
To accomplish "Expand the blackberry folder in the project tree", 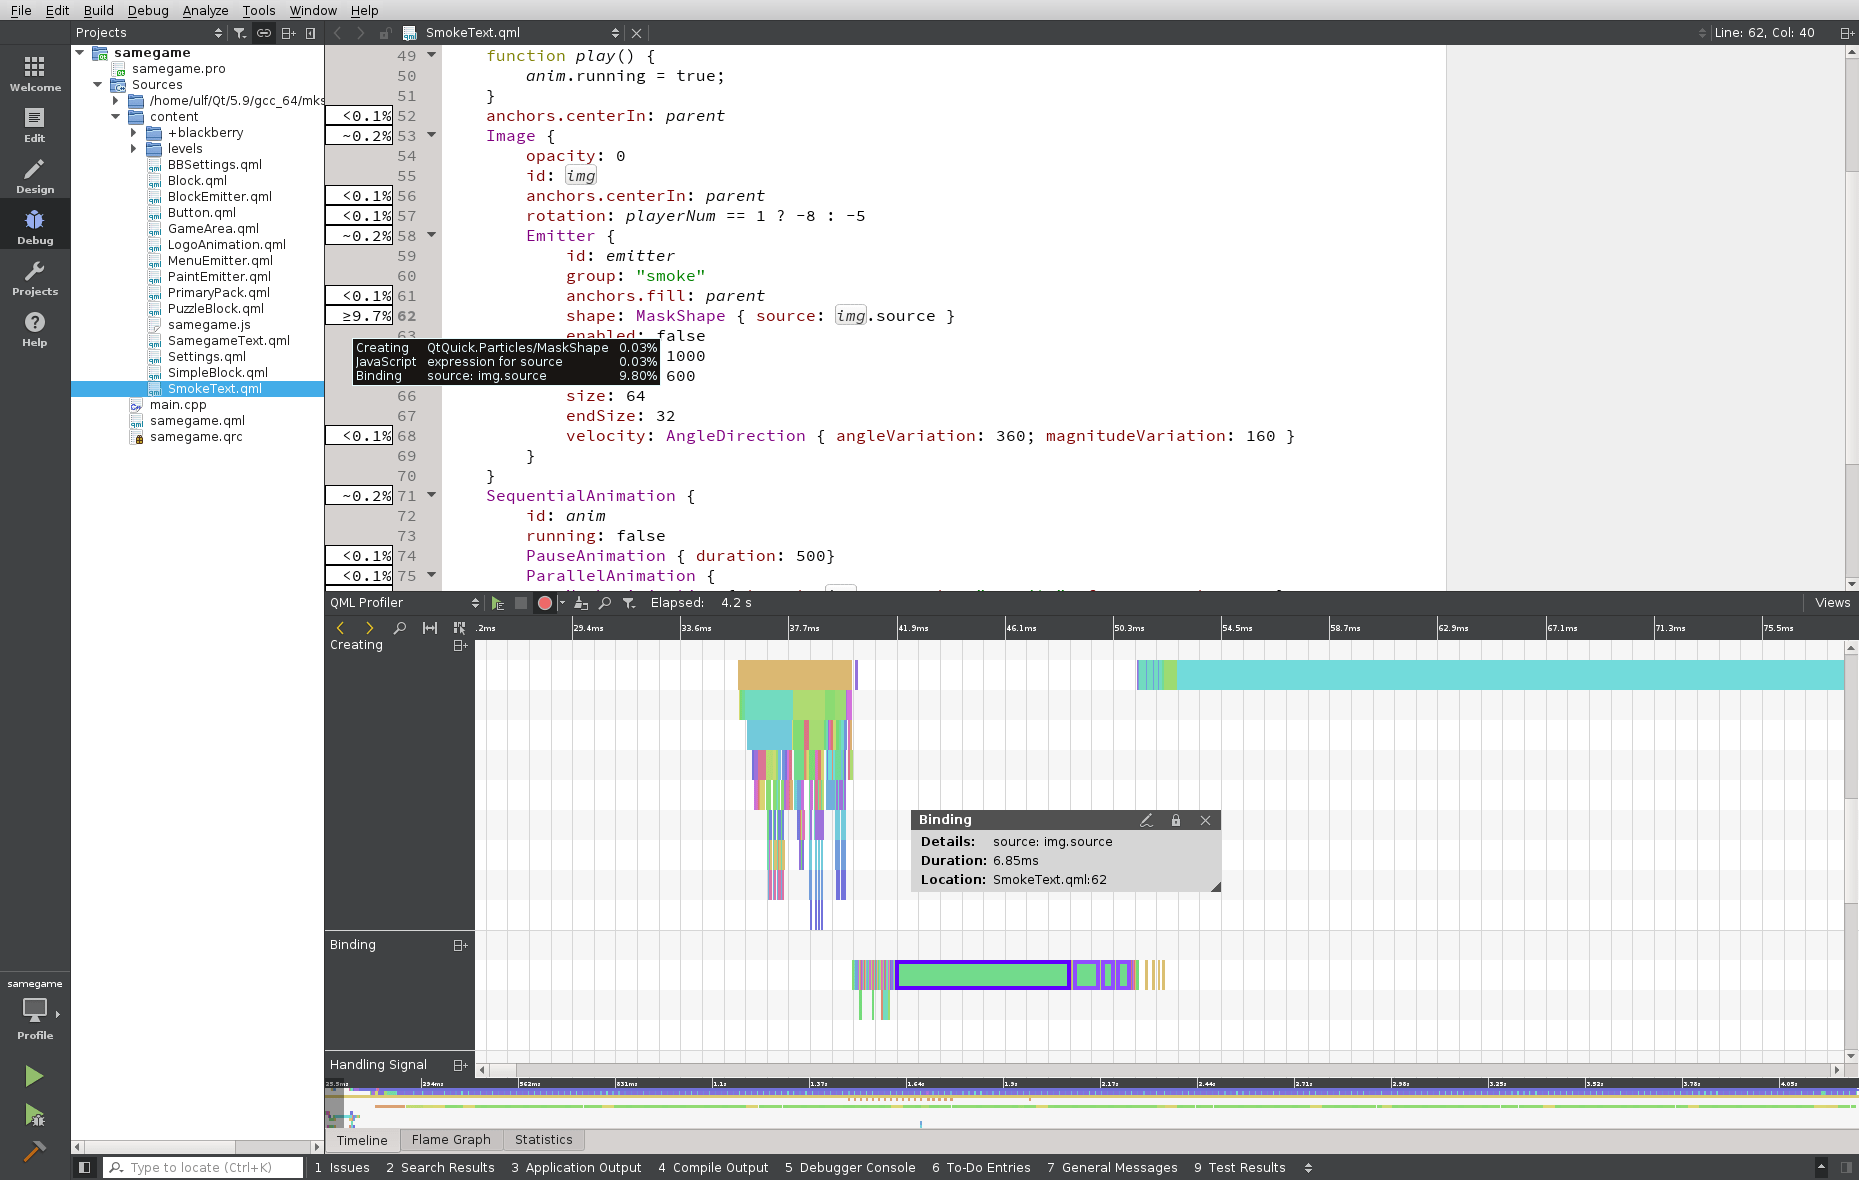I will [x=133, y=132].
